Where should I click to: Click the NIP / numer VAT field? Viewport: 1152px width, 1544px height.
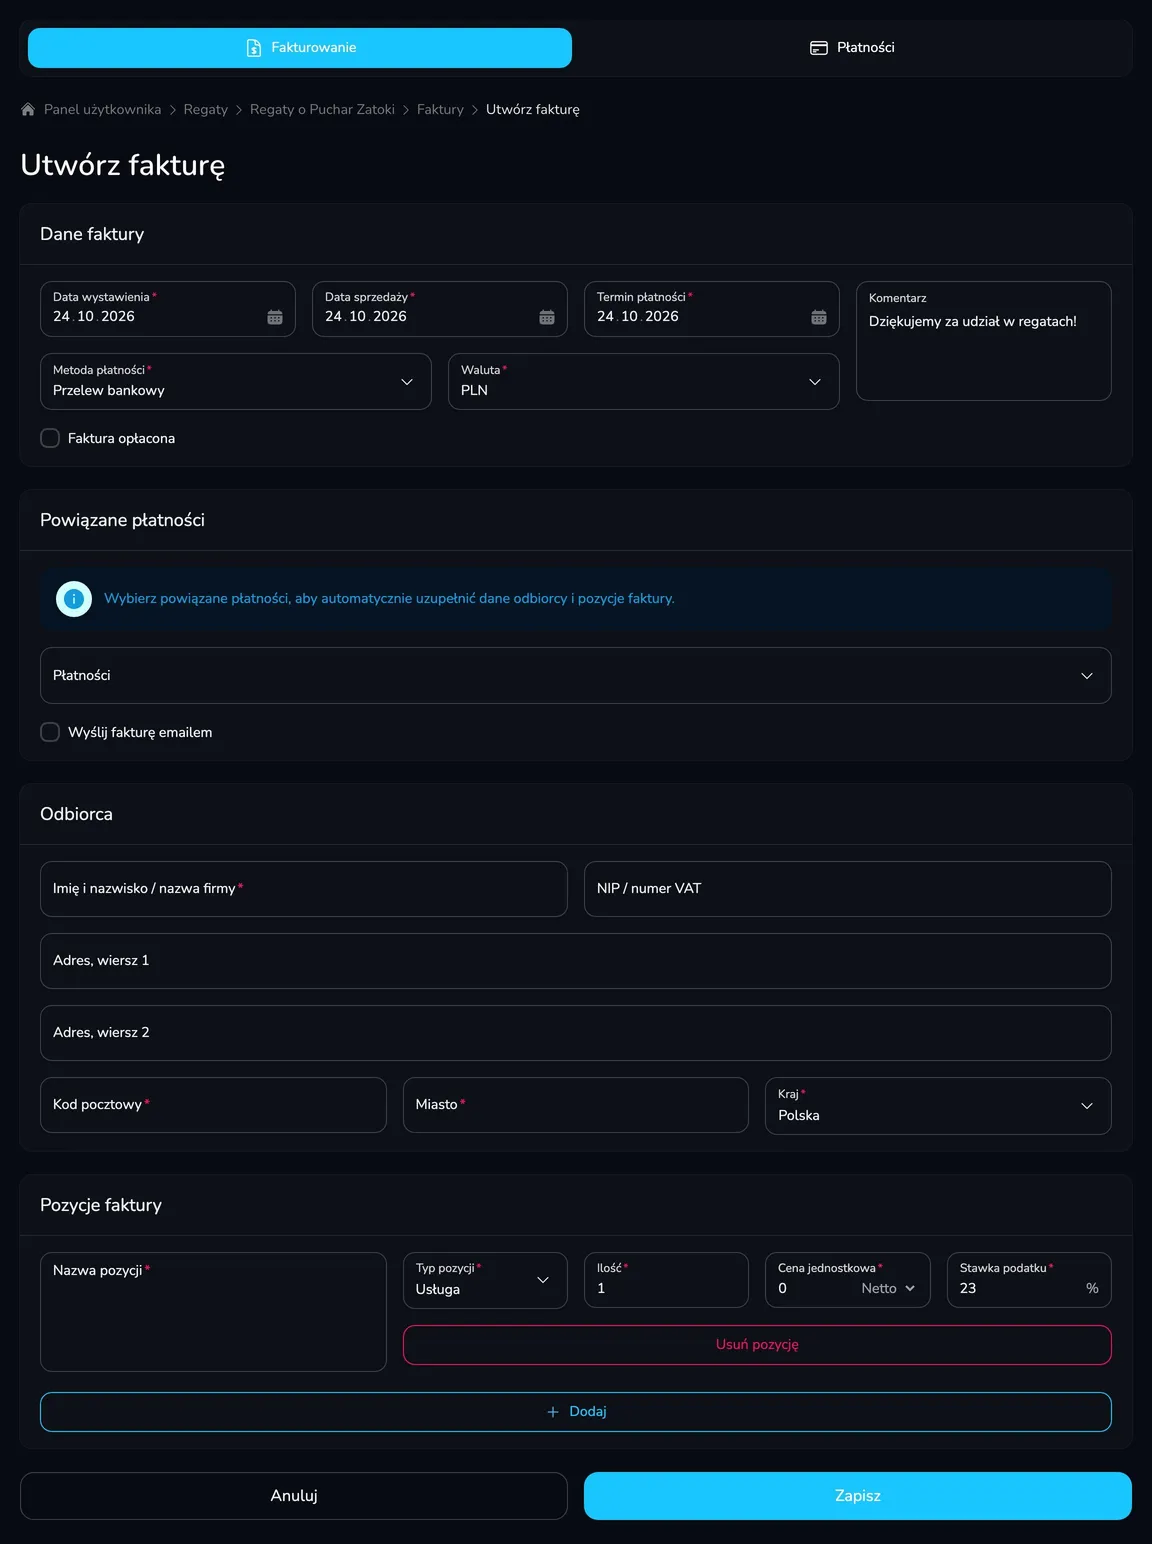click(x=848, y=889)
